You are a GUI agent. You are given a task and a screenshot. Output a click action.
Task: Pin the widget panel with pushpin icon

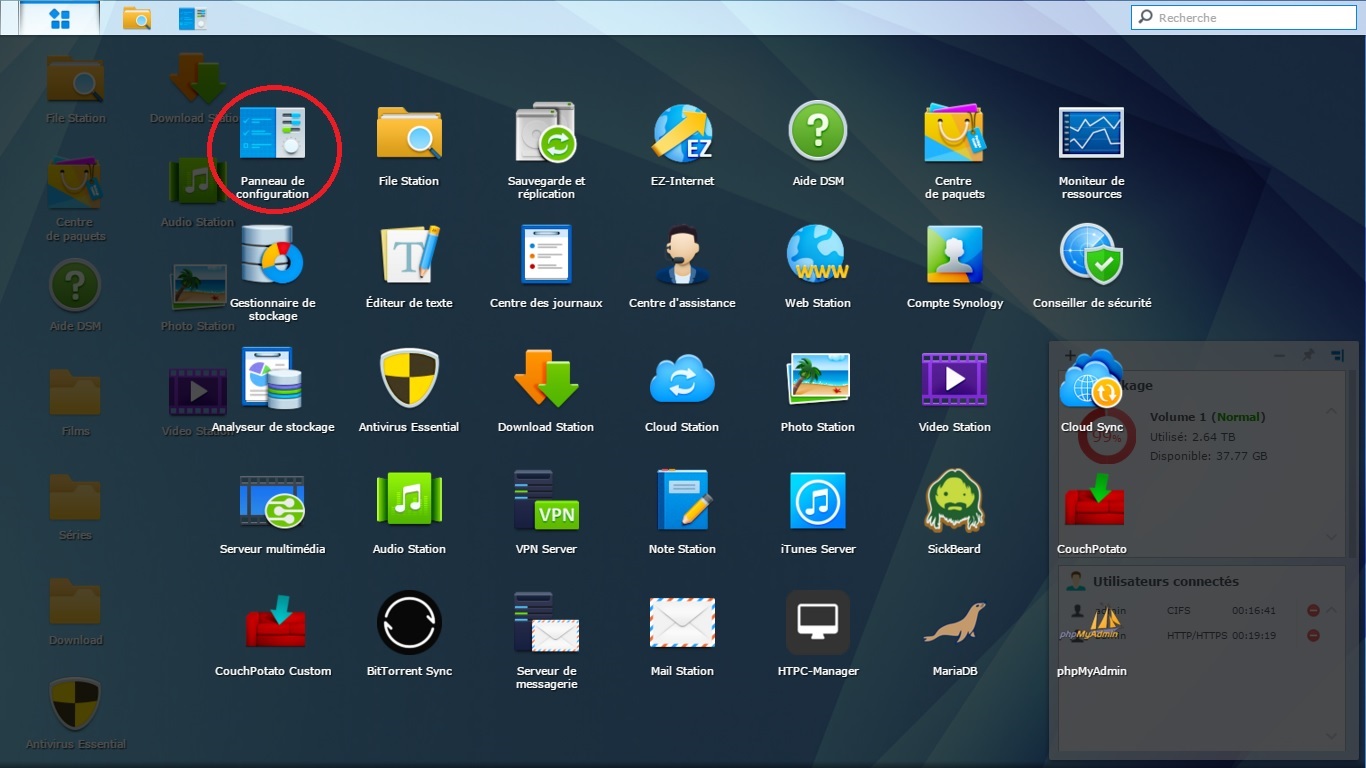1308,355
